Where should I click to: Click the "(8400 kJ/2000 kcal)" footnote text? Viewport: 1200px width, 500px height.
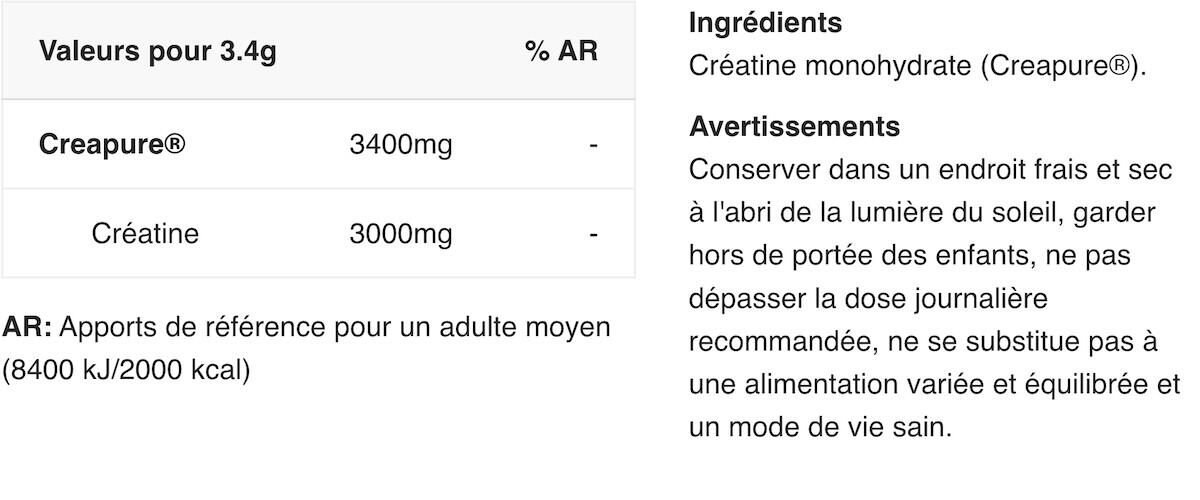point(126,370)
